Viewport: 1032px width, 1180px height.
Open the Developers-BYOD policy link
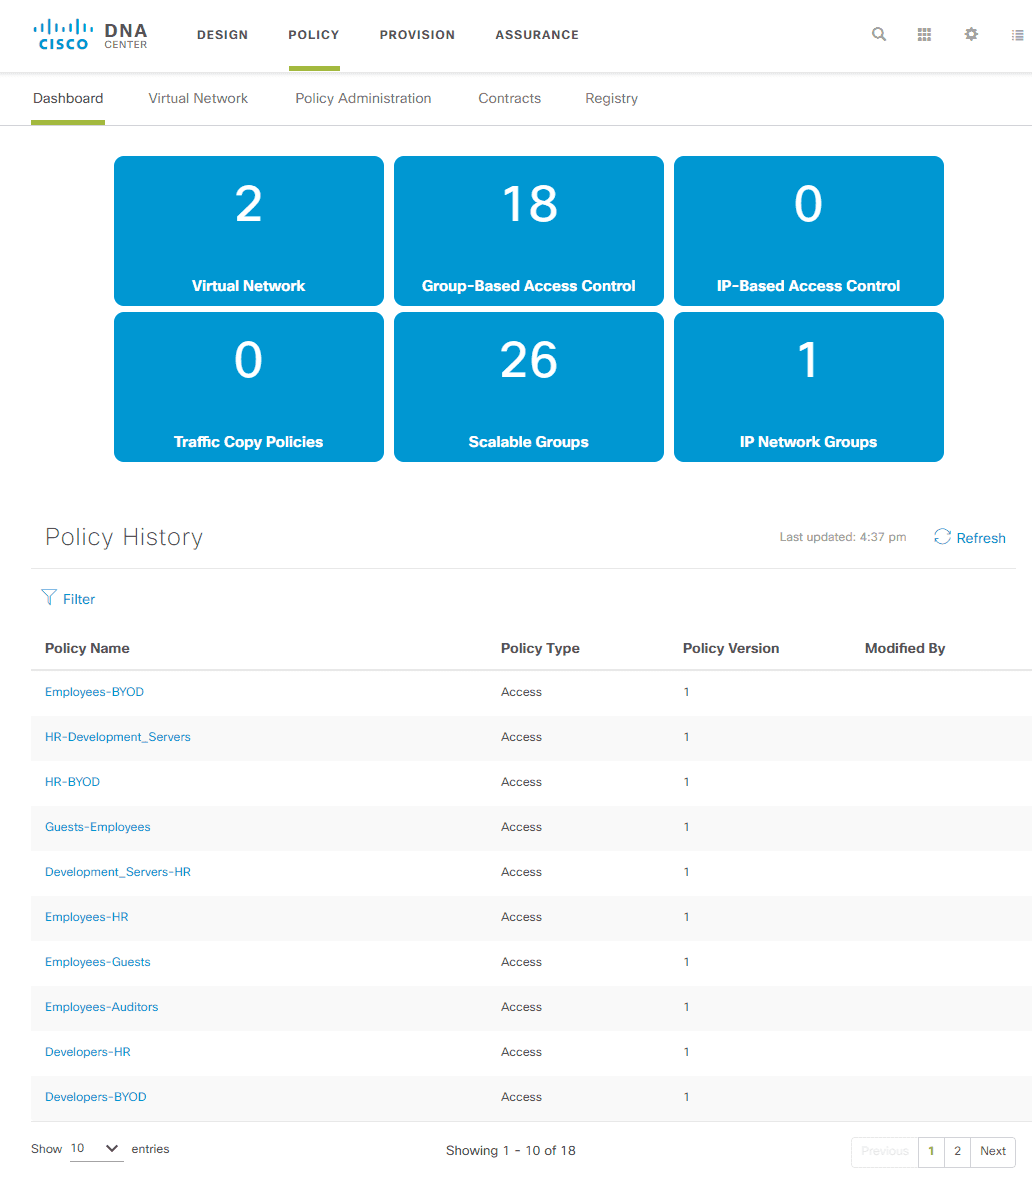pos(96,1096)
